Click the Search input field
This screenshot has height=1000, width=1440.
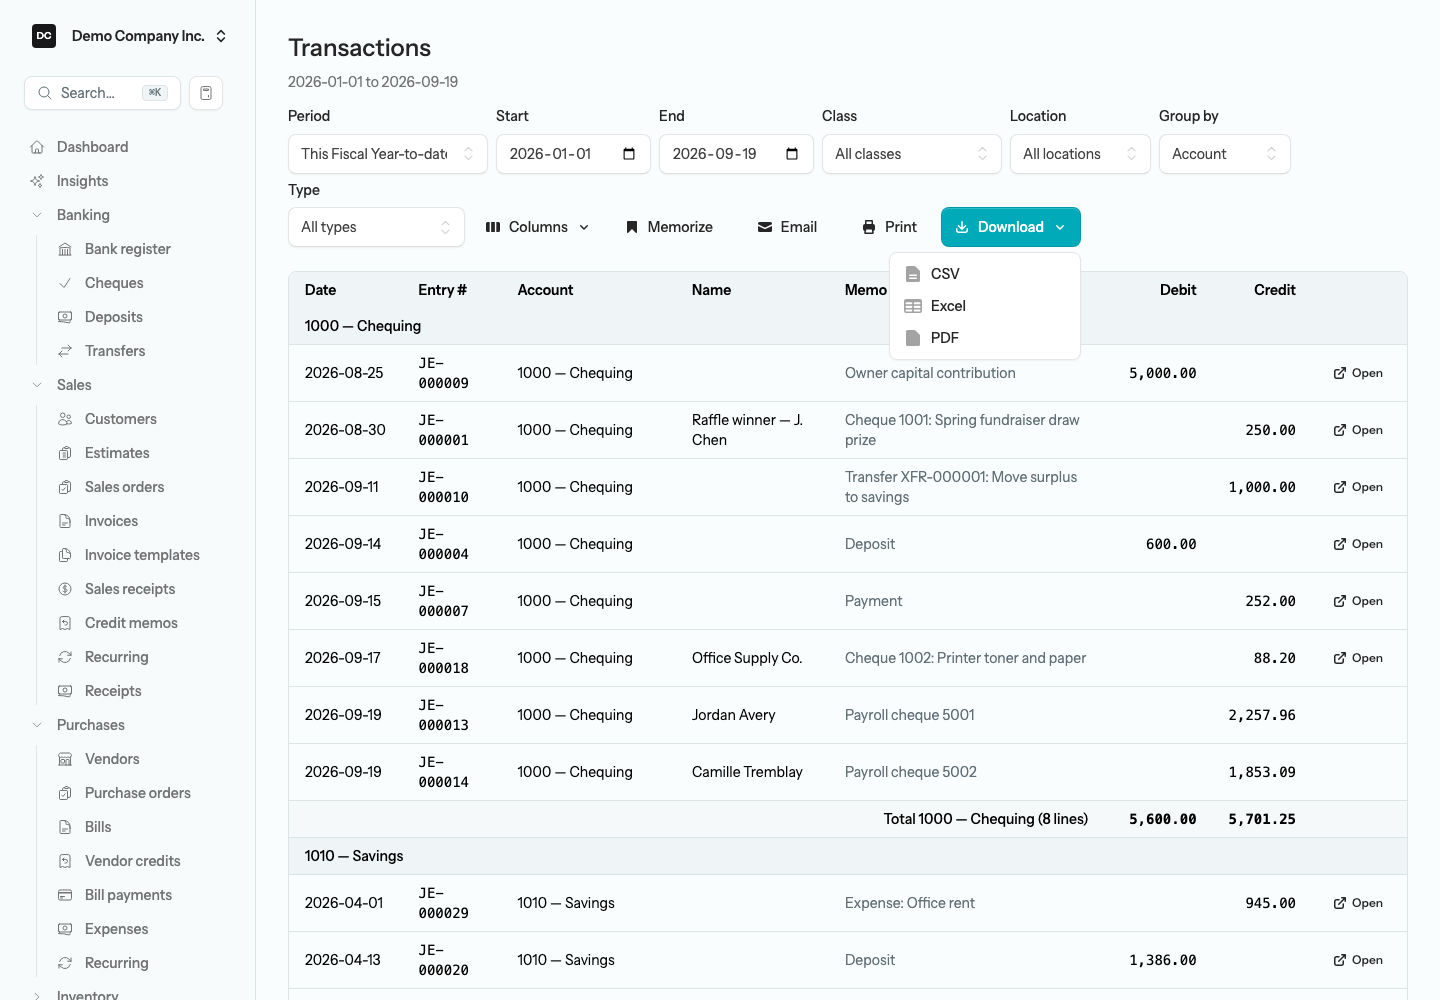102,93
